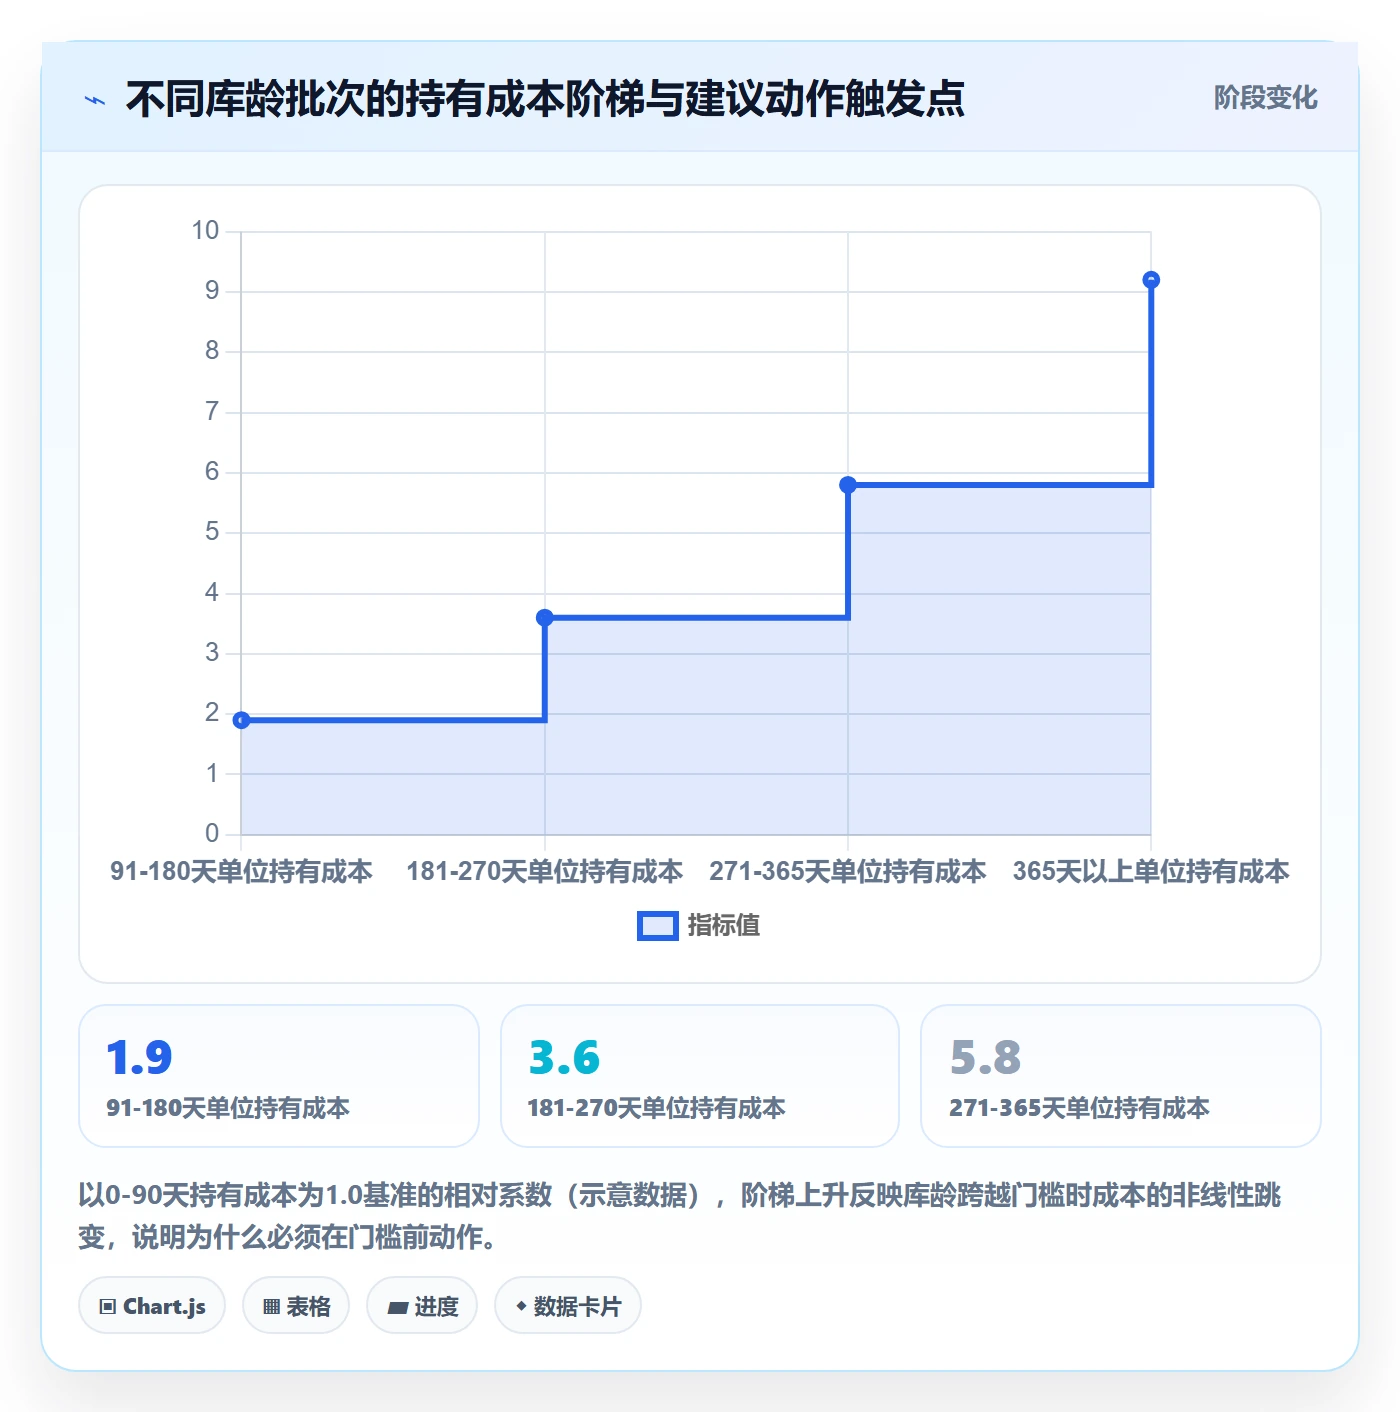Open the 3.6 data card
This screenshot has width=1400, height=1412.
(700, 1076)
